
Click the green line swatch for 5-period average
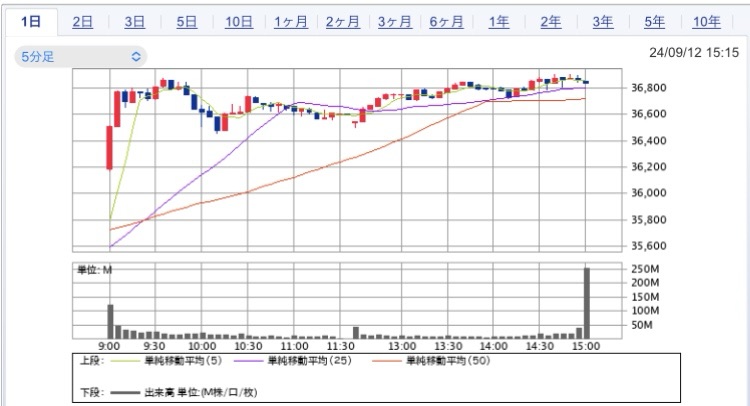pos(125,361)
